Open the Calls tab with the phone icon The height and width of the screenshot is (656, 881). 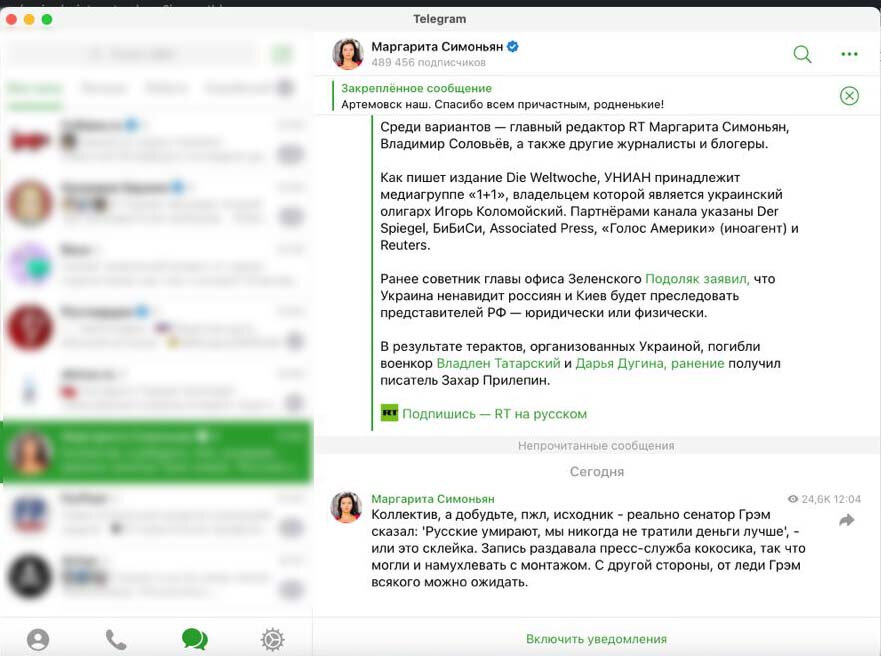tap(116, 639)
